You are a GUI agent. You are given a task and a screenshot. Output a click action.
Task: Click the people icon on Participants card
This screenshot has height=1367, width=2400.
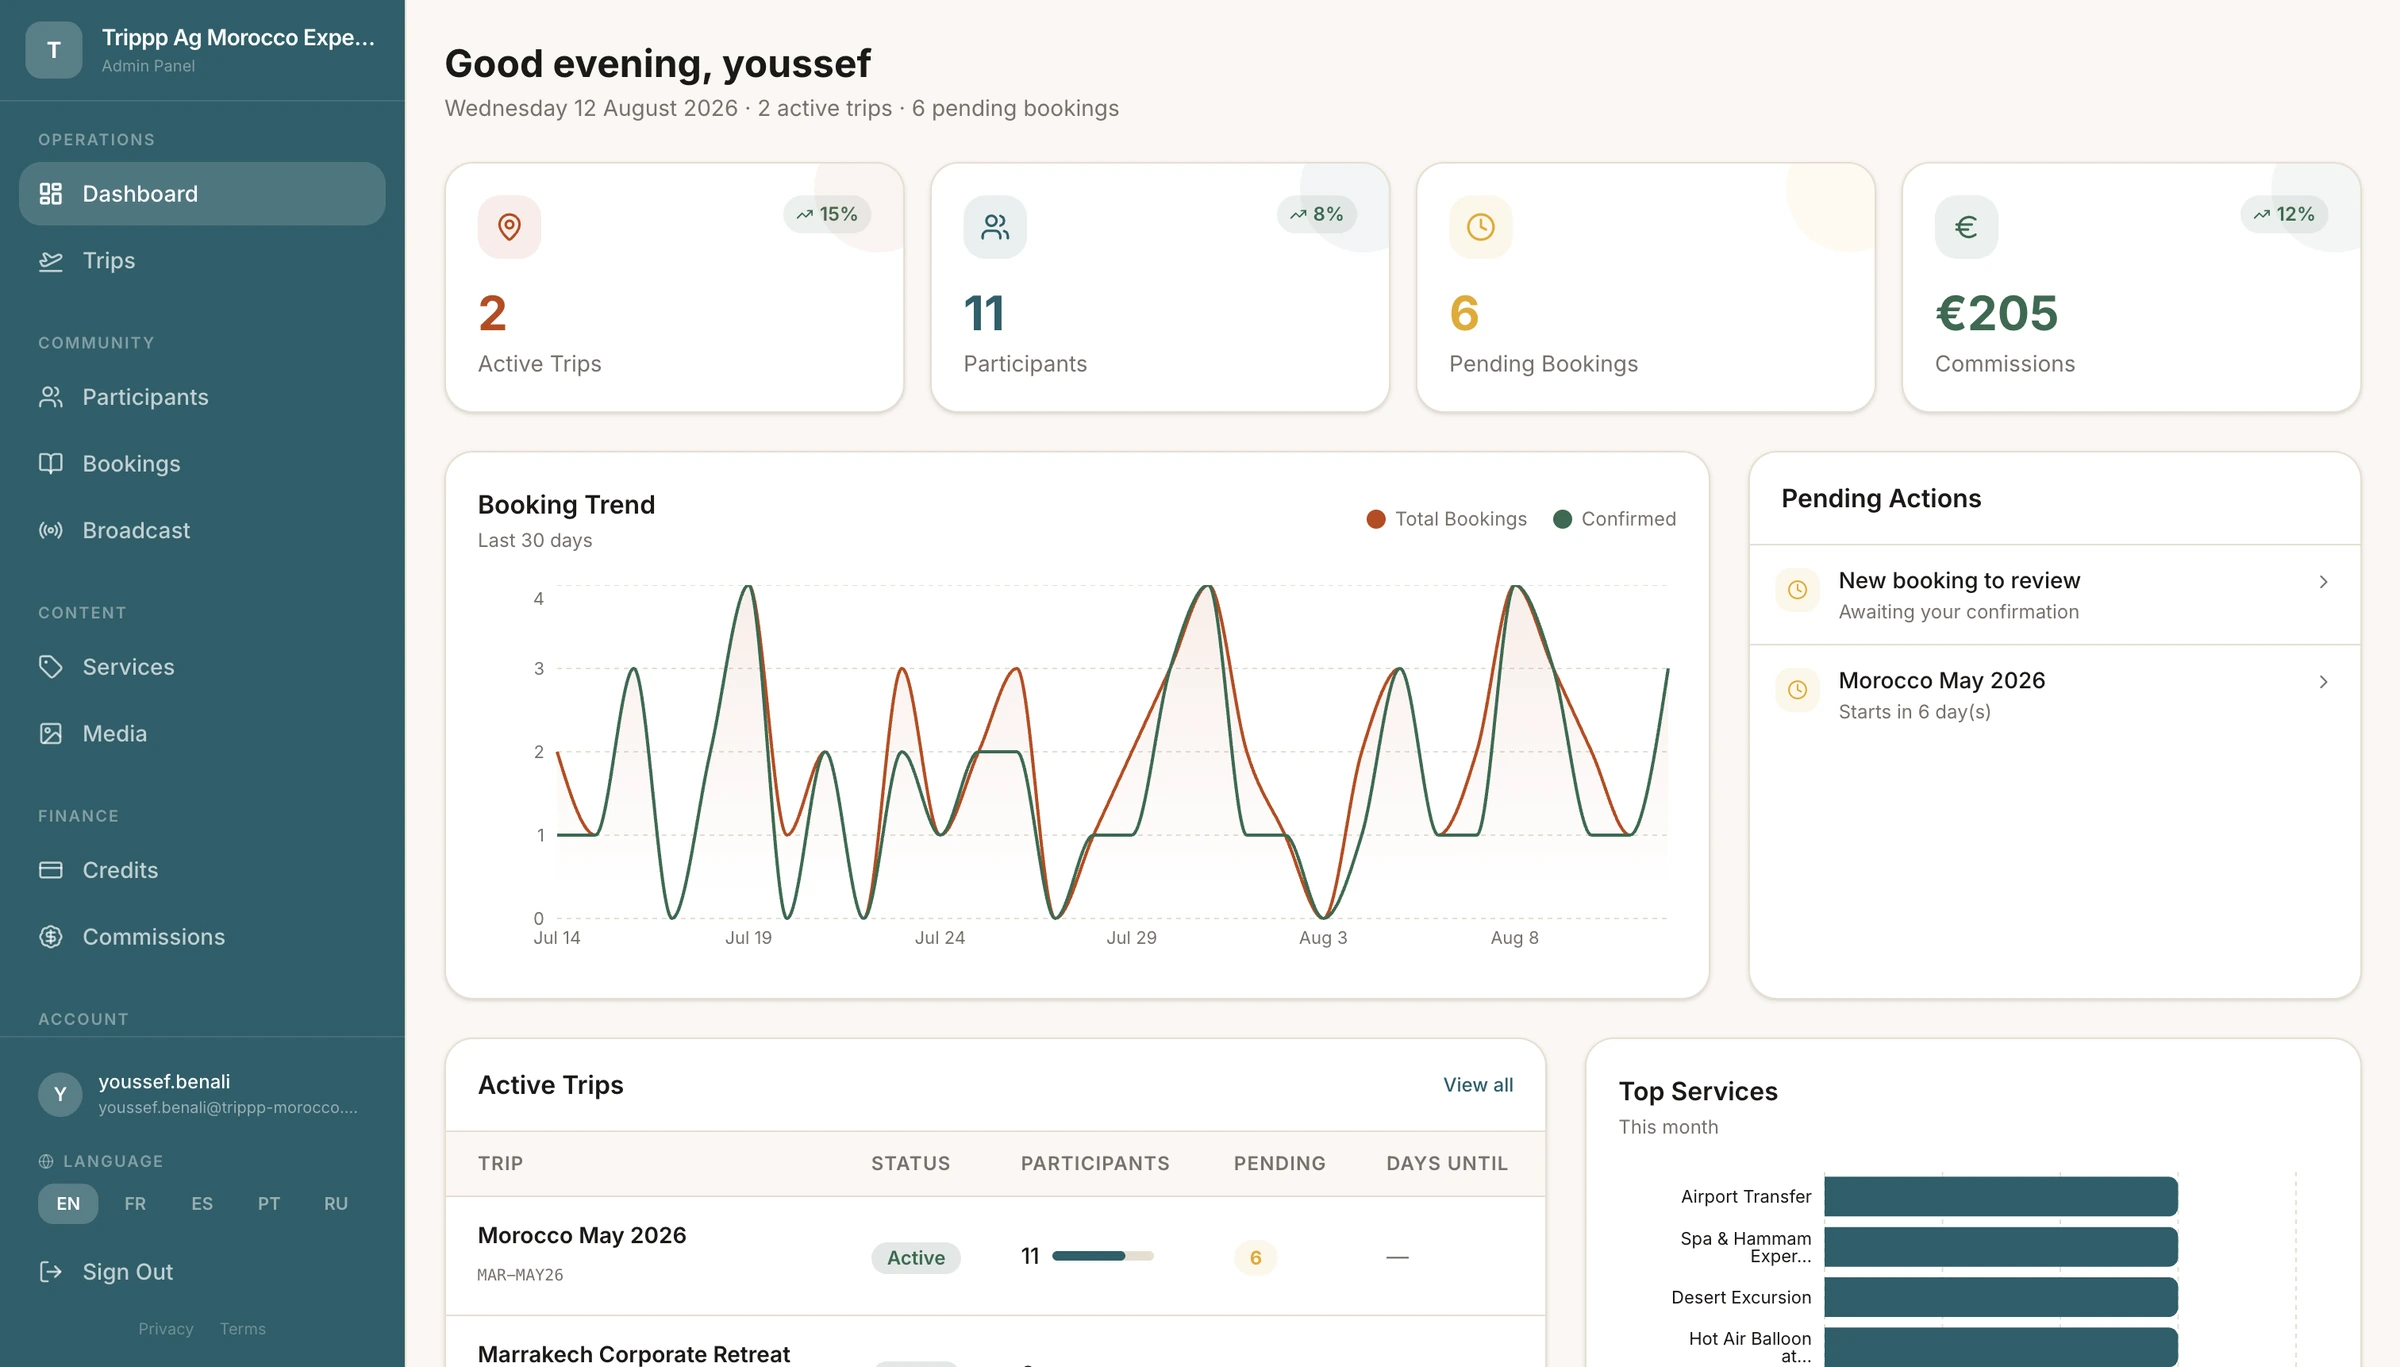tap(995, 227)
